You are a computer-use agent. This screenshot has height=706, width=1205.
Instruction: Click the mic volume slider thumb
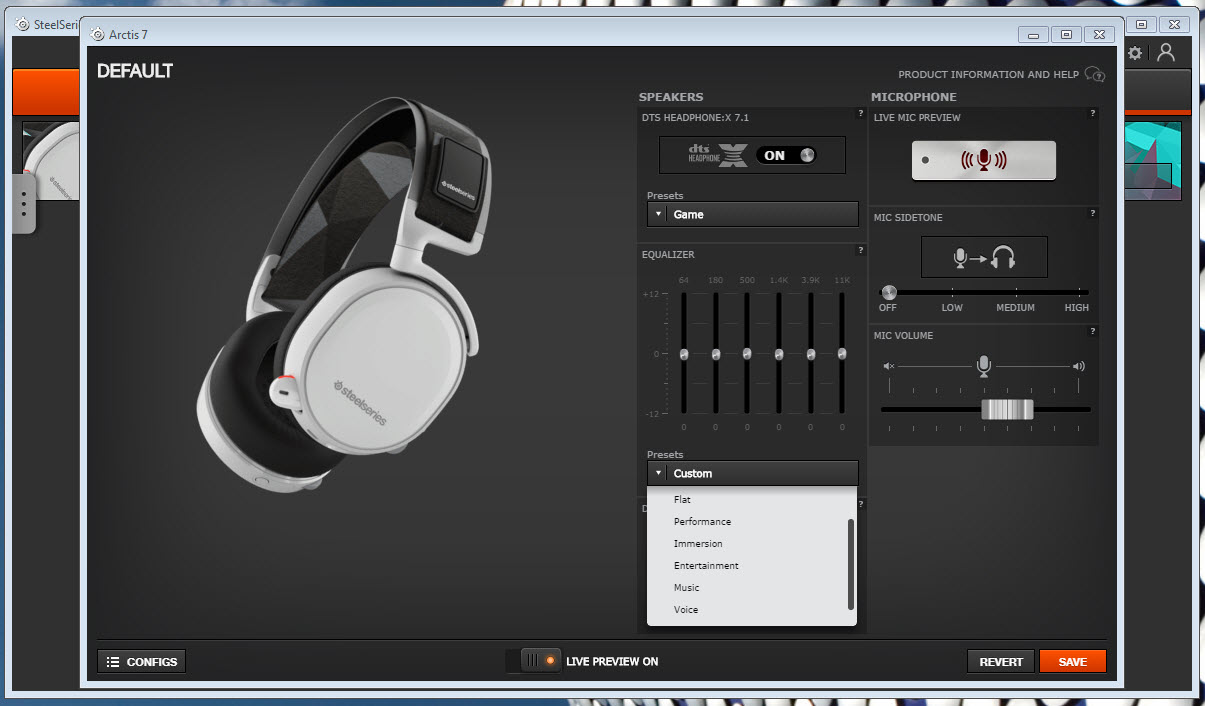(x=1007, y=409)
